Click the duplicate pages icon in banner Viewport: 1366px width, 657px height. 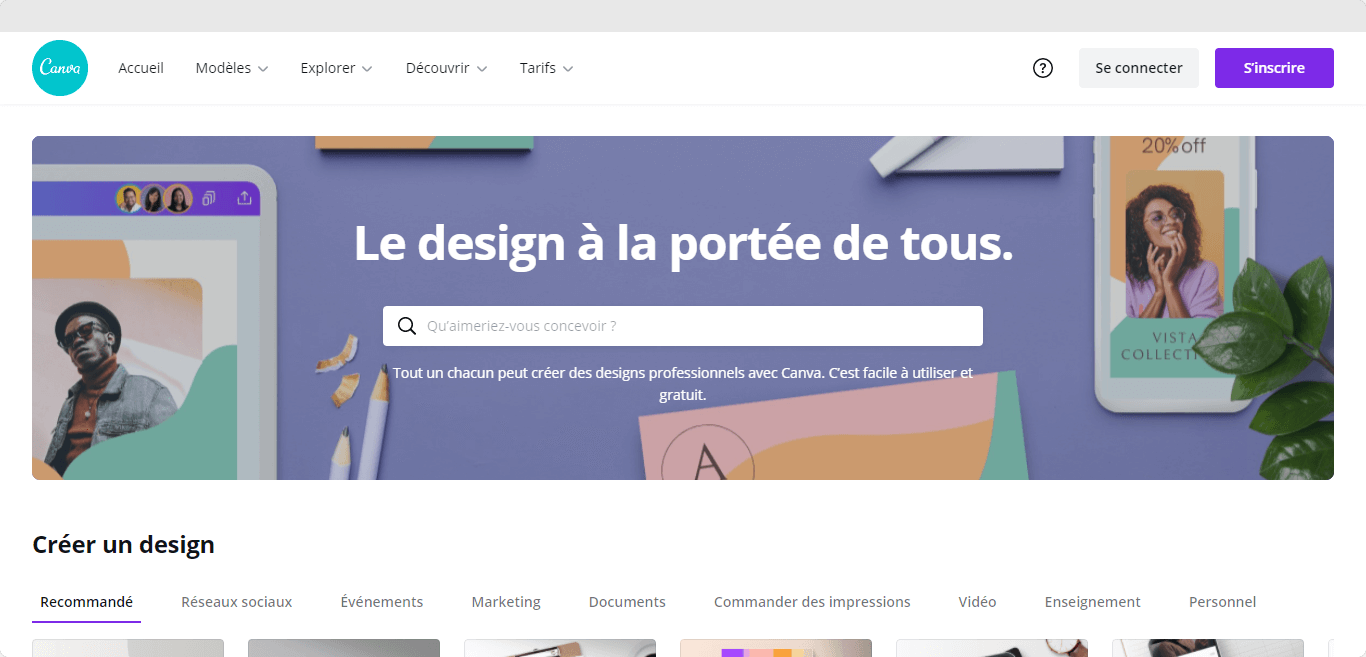(x=209, y=198)
